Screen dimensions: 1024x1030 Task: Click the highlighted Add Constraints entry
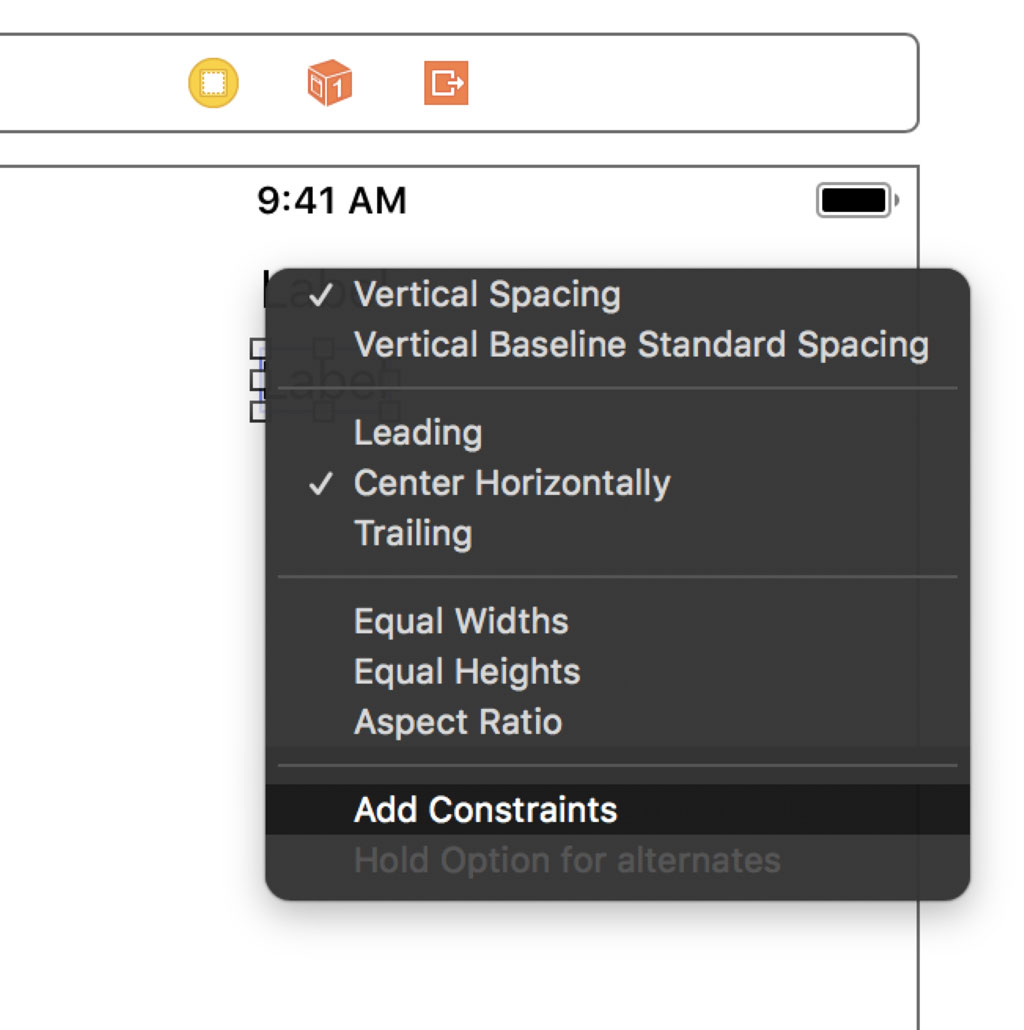pos(485,810)
